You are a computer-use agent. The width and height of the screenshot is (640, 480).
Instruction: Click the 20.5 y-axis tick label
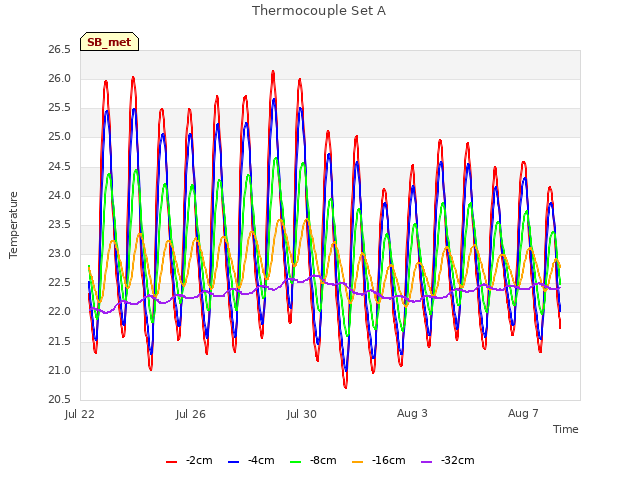pos(60,400)
